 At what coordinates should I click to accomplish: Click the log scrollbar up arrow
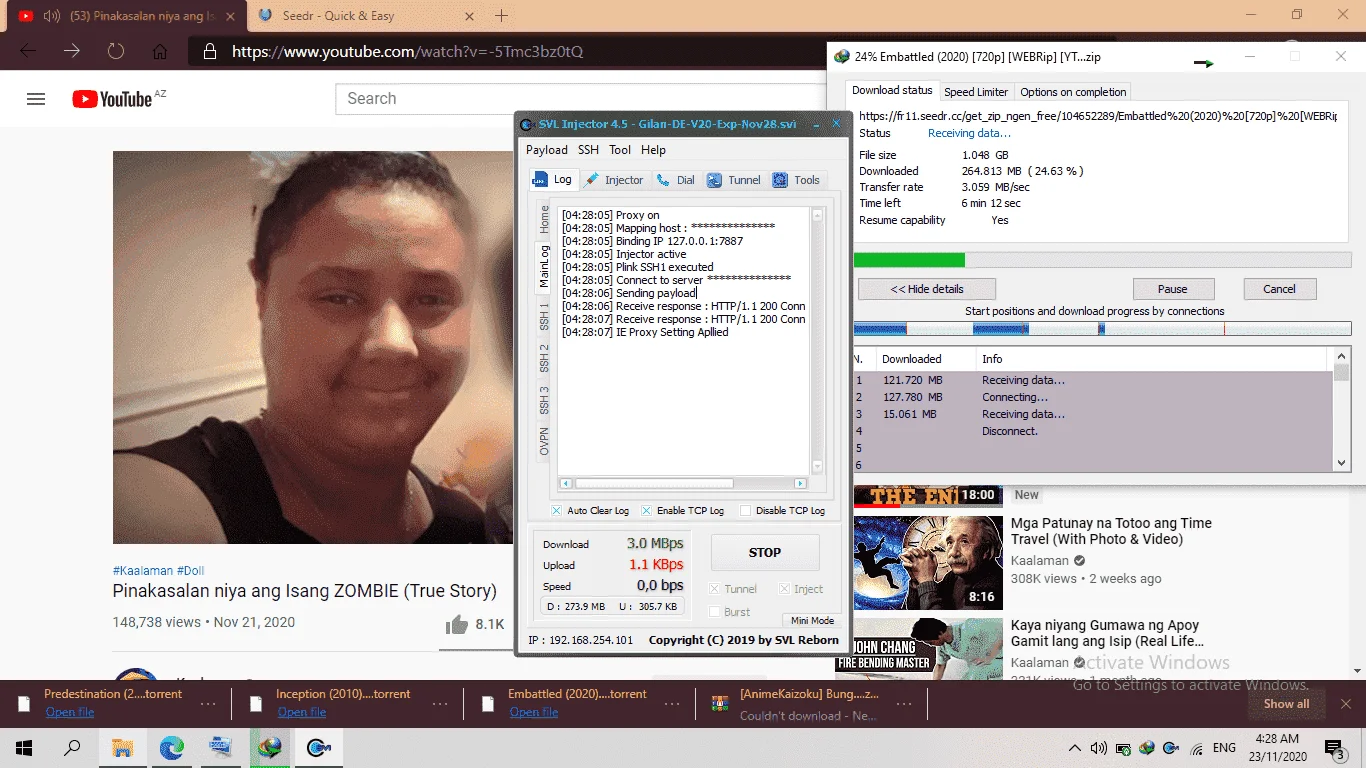(817, 215)
